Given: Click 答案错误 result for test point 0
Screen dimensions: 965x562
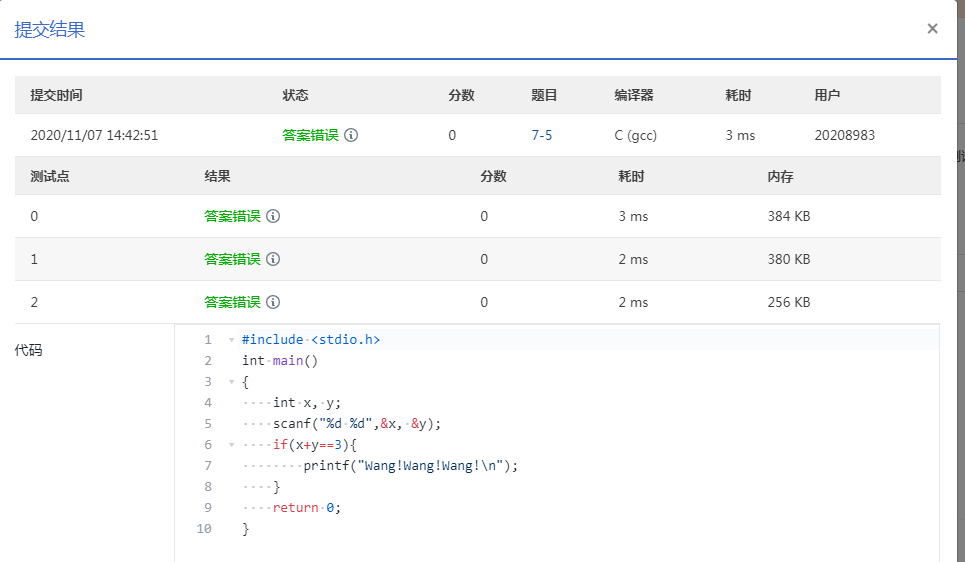Looking at the screenshot, I should click(232, 216).
